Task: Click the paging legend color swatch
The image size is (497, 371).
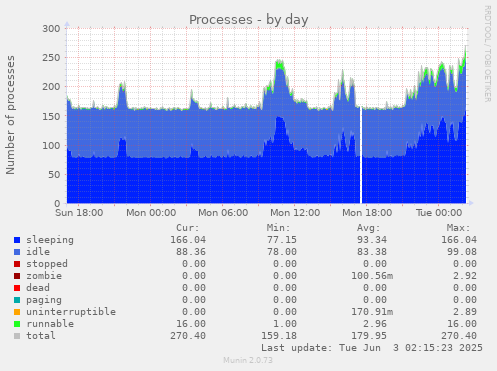Action: [x=17, y=300]
